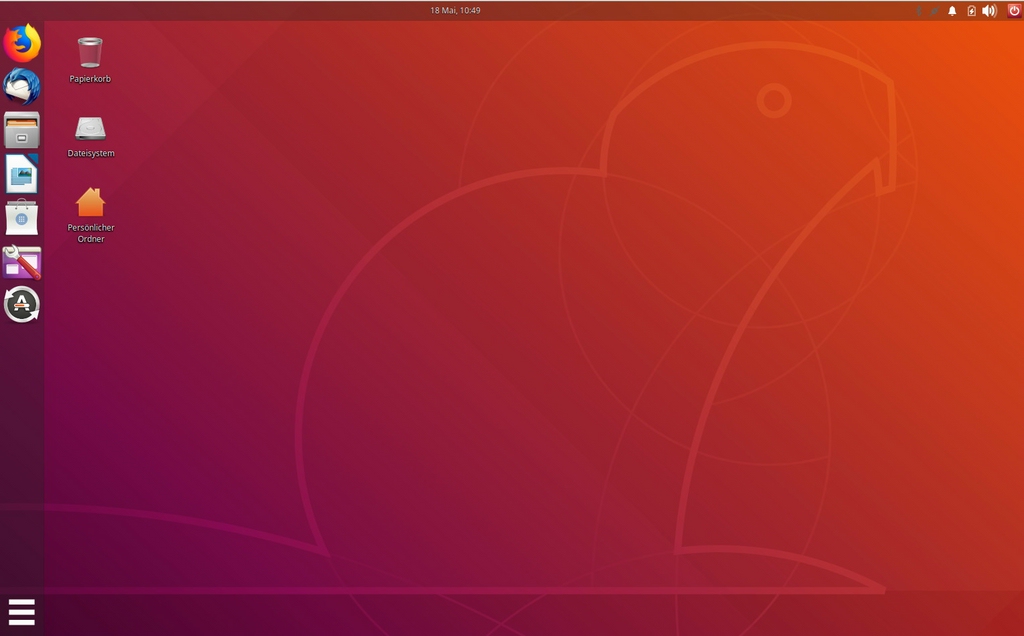Viewport: 1024px width, 636px height.
Task: Open the Bluetooth indicator in the panel
Action: [x=918, y=10]
